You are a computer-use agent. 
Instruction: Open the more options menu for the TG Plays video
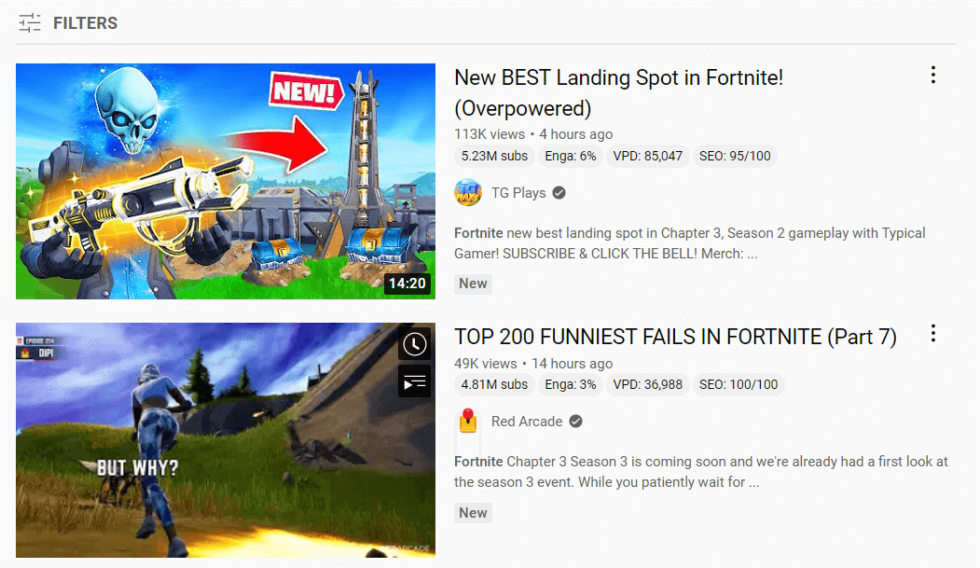[x=932, y=75]
